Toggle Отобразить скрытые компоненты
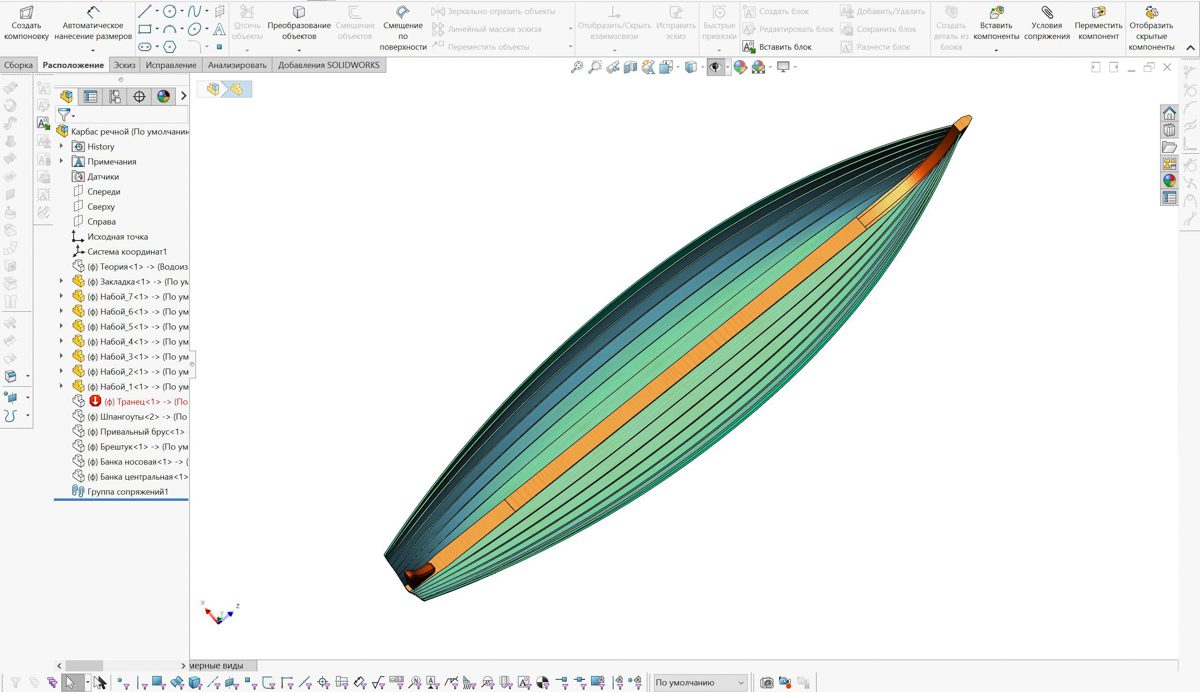This screenshot has width=1200, height=692. click(x=1151, y=24)
